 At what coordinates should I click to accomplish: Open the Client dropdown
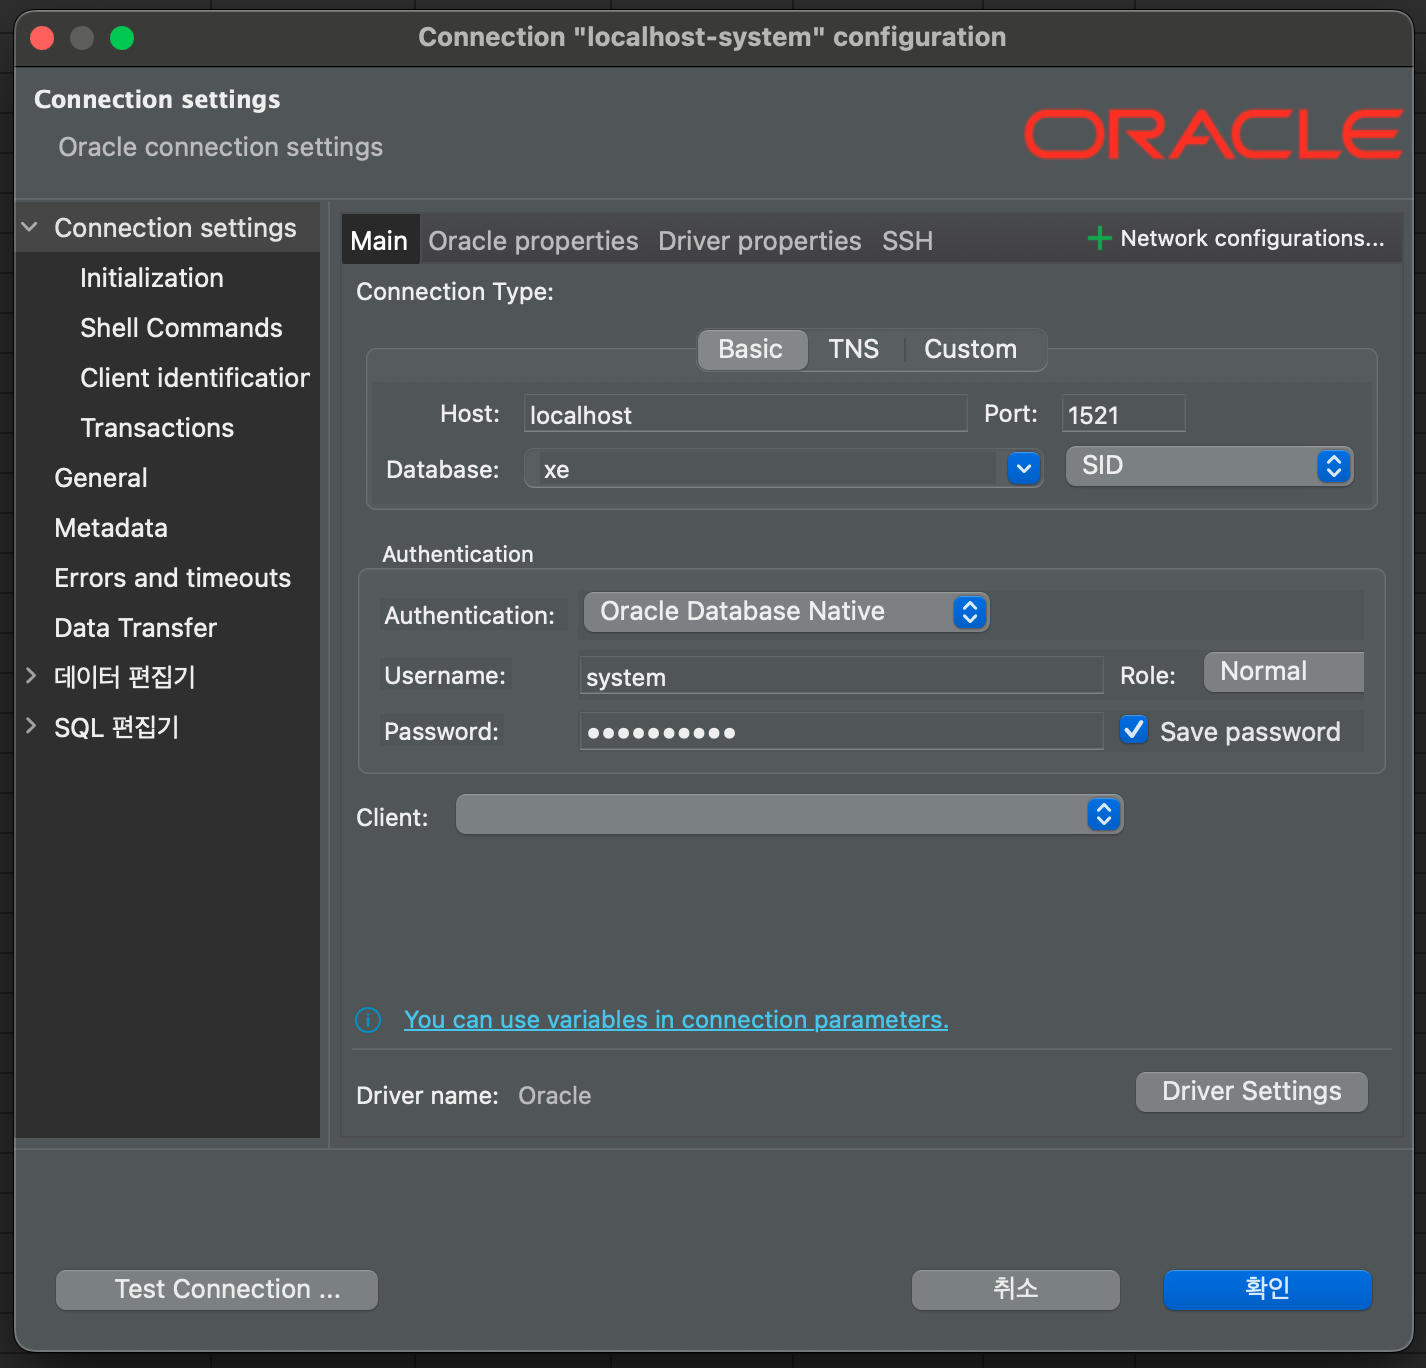tap(789, 814)
